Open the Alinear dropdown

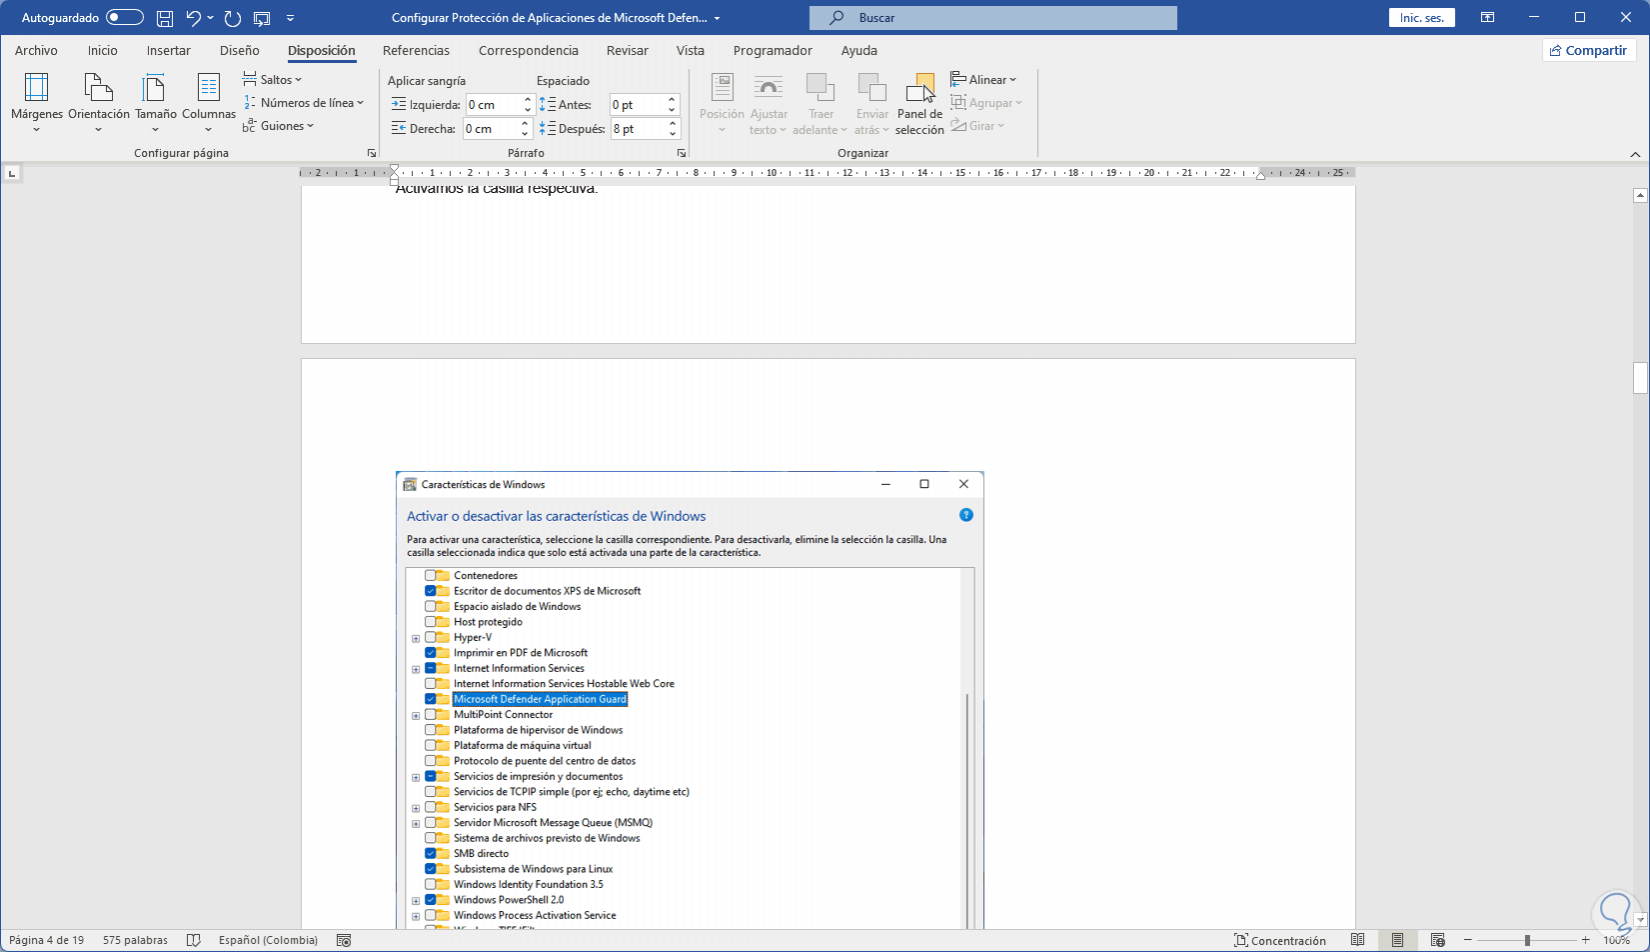(x=983, y=79)
